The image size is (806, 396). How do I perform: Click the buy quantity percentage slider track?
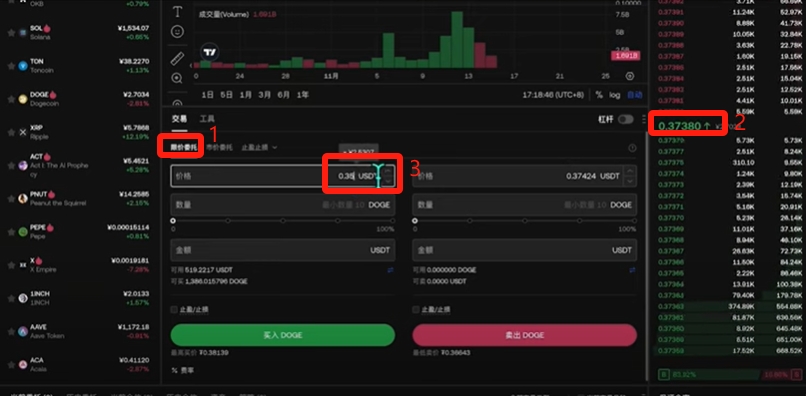tap(283, 221)
